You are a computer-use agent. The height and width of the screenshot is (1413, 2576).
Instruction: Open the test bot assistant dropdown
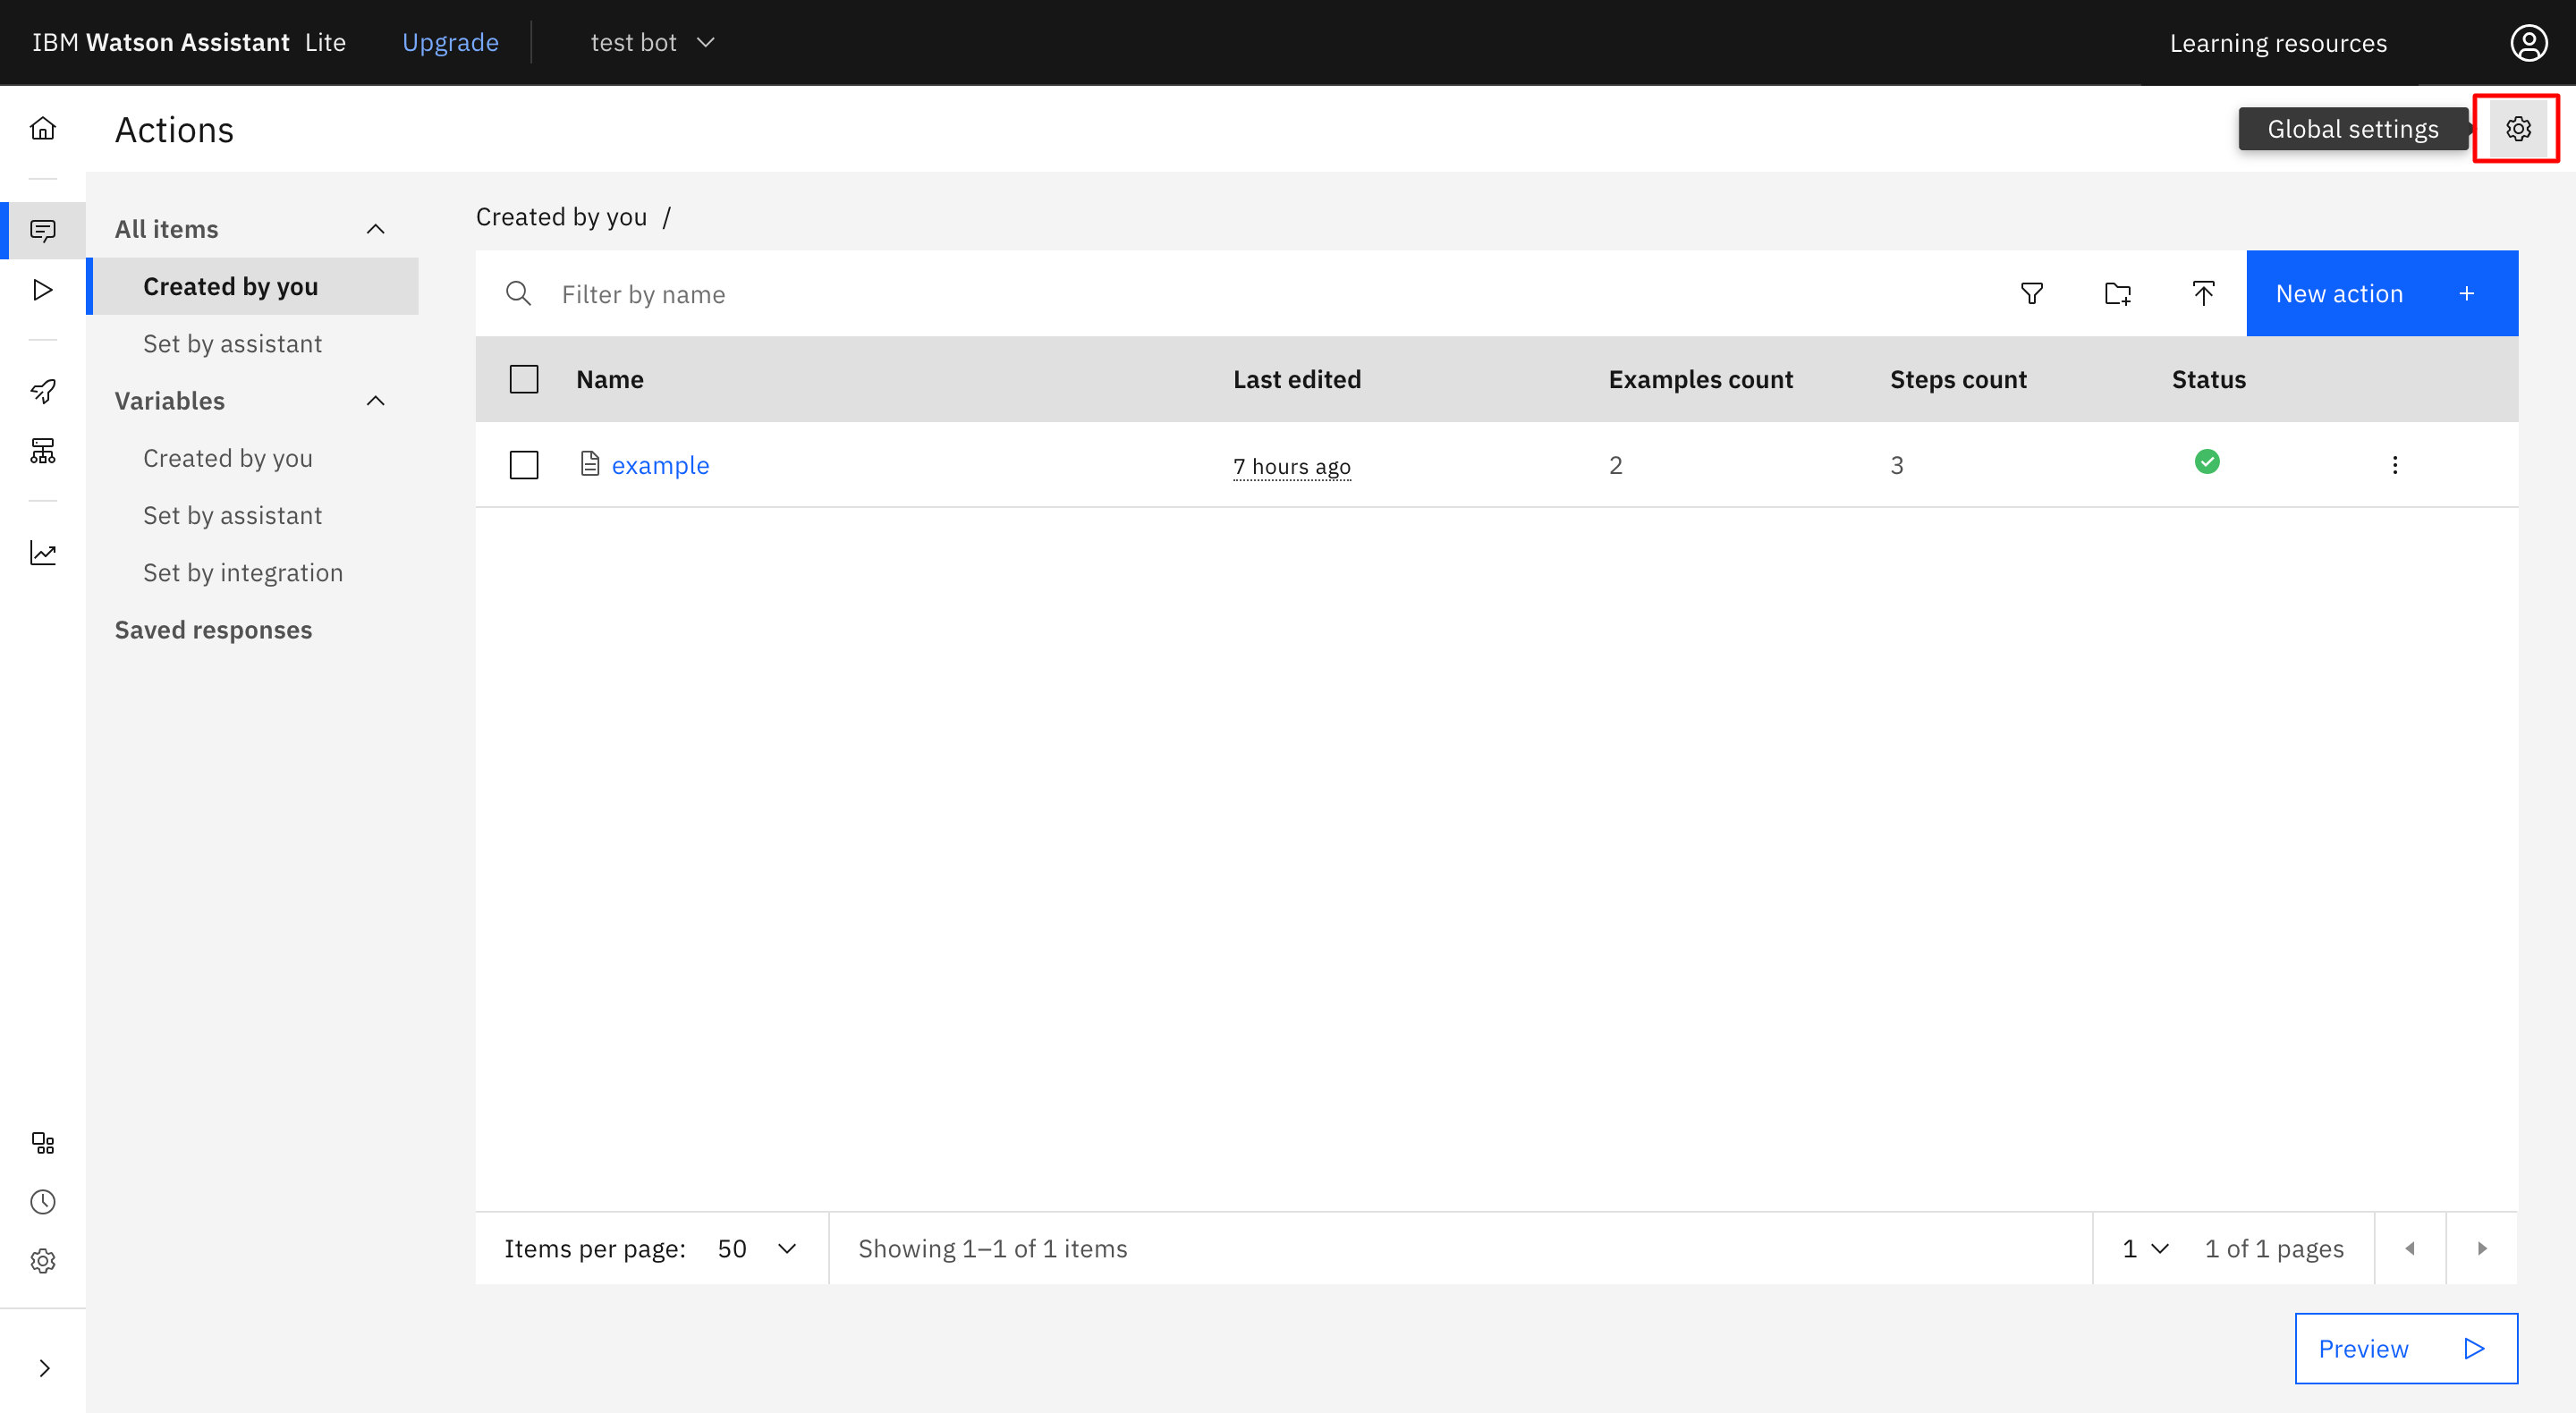click(652, 43)
